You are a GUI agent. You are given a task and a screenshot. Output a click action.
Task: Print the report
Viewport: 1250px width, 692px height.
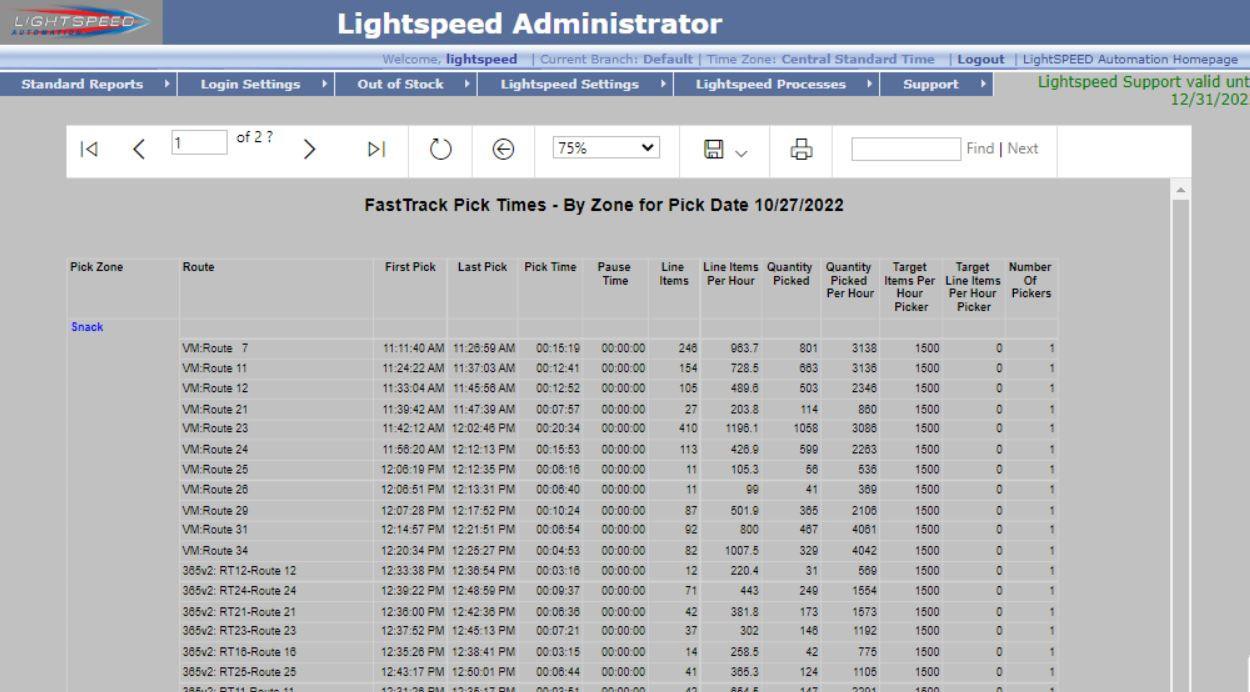point(801,149)
